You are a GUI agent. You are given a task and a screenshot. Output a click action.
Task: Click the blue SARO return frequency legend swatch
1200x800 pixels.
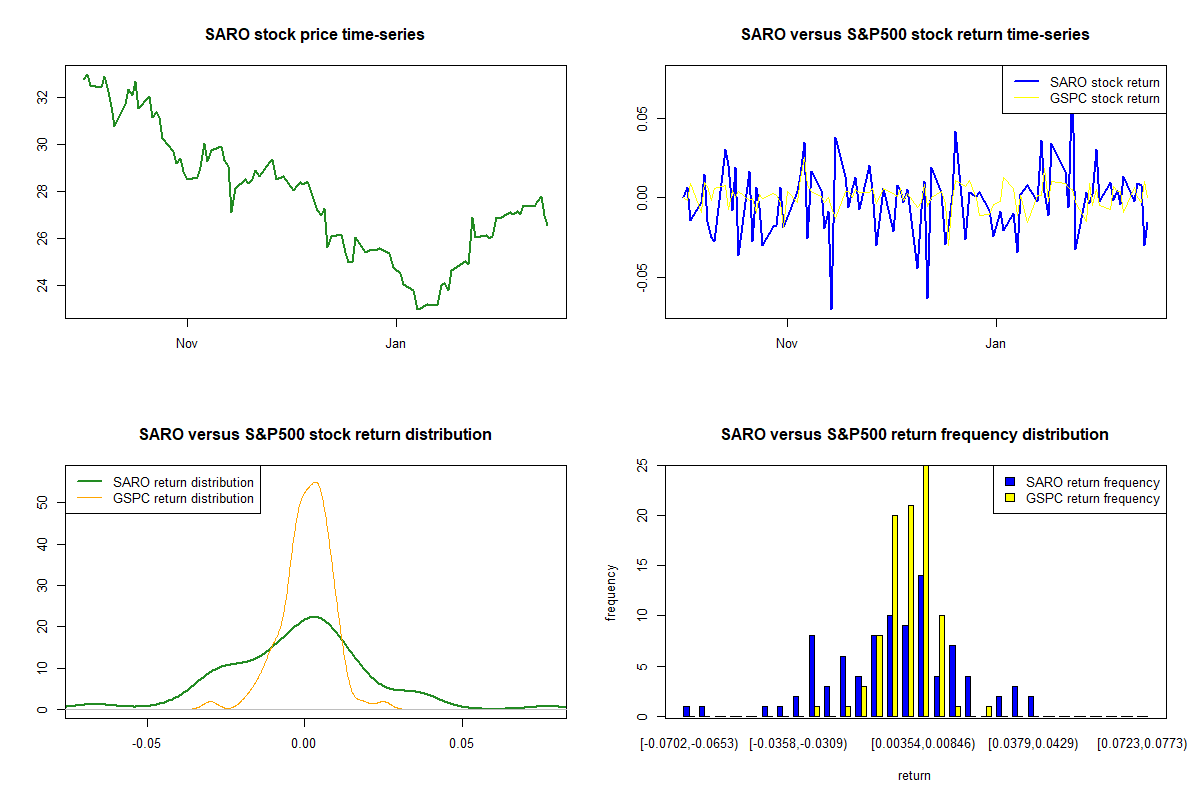pyautogui.click(x=1010, y=482)
